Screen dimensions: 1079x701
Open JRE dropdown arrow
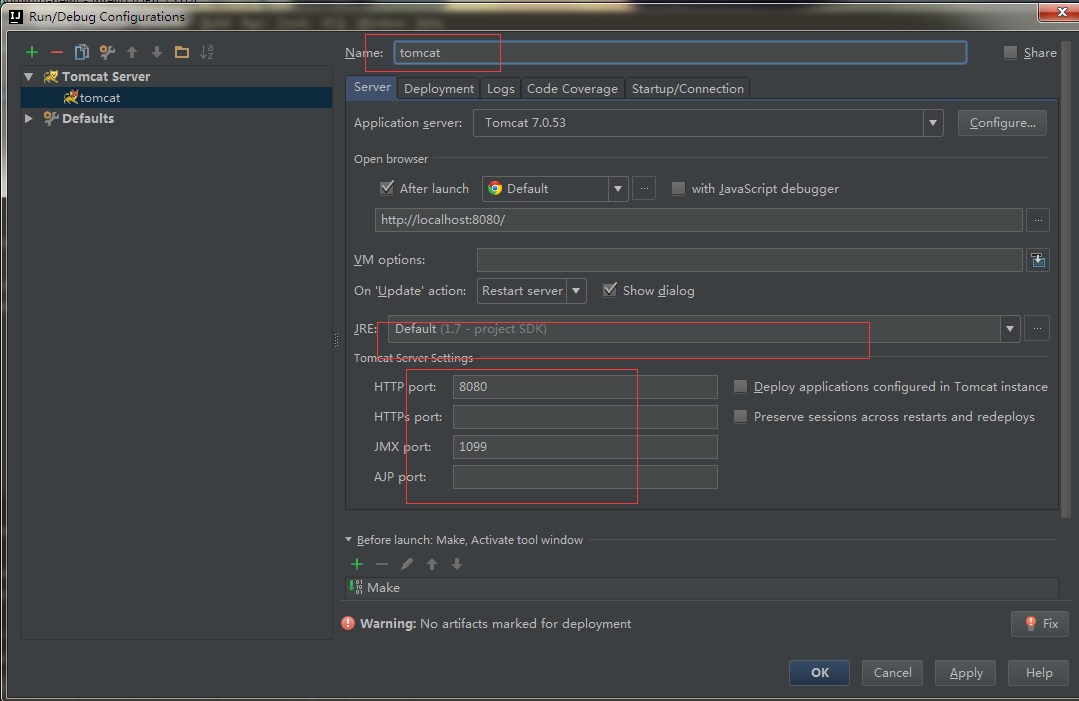pyautogui.click(x=1009, y=329)
